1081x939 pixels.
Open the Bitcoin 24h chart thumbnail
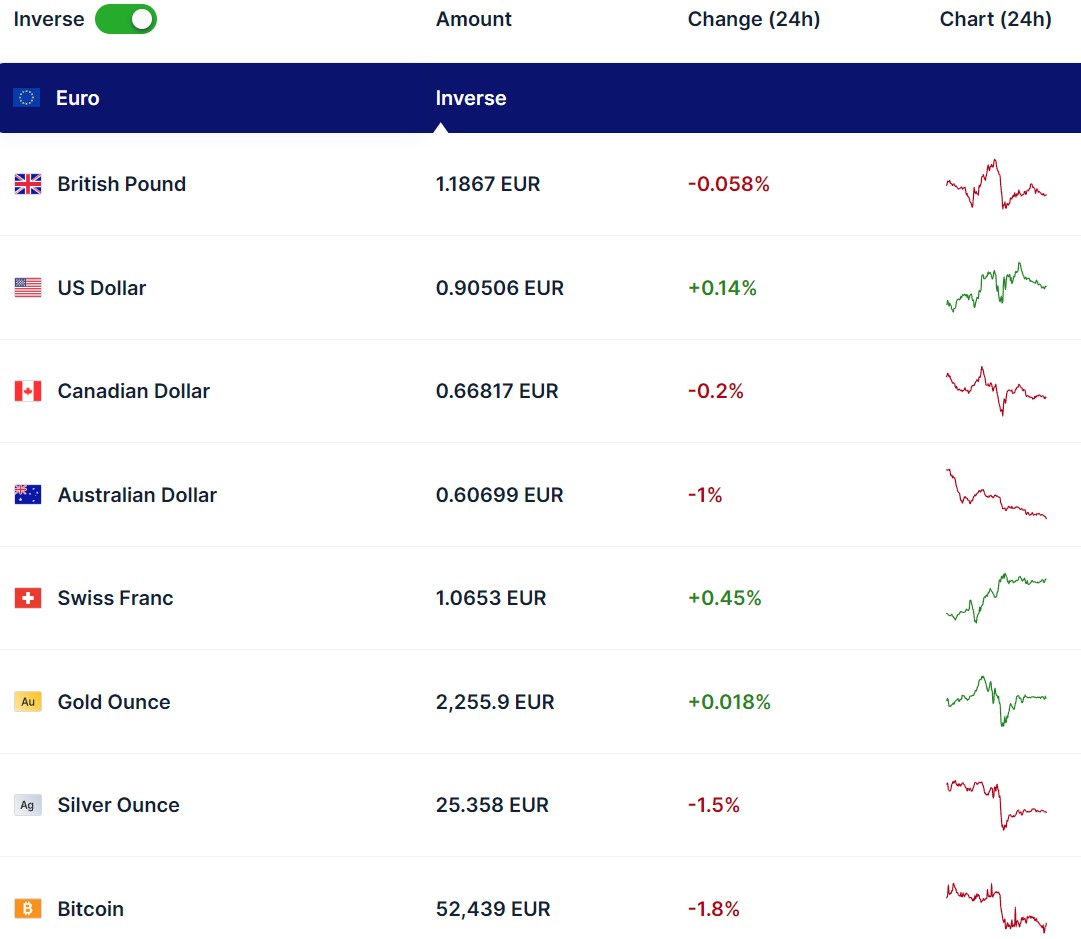pos(996,908)
